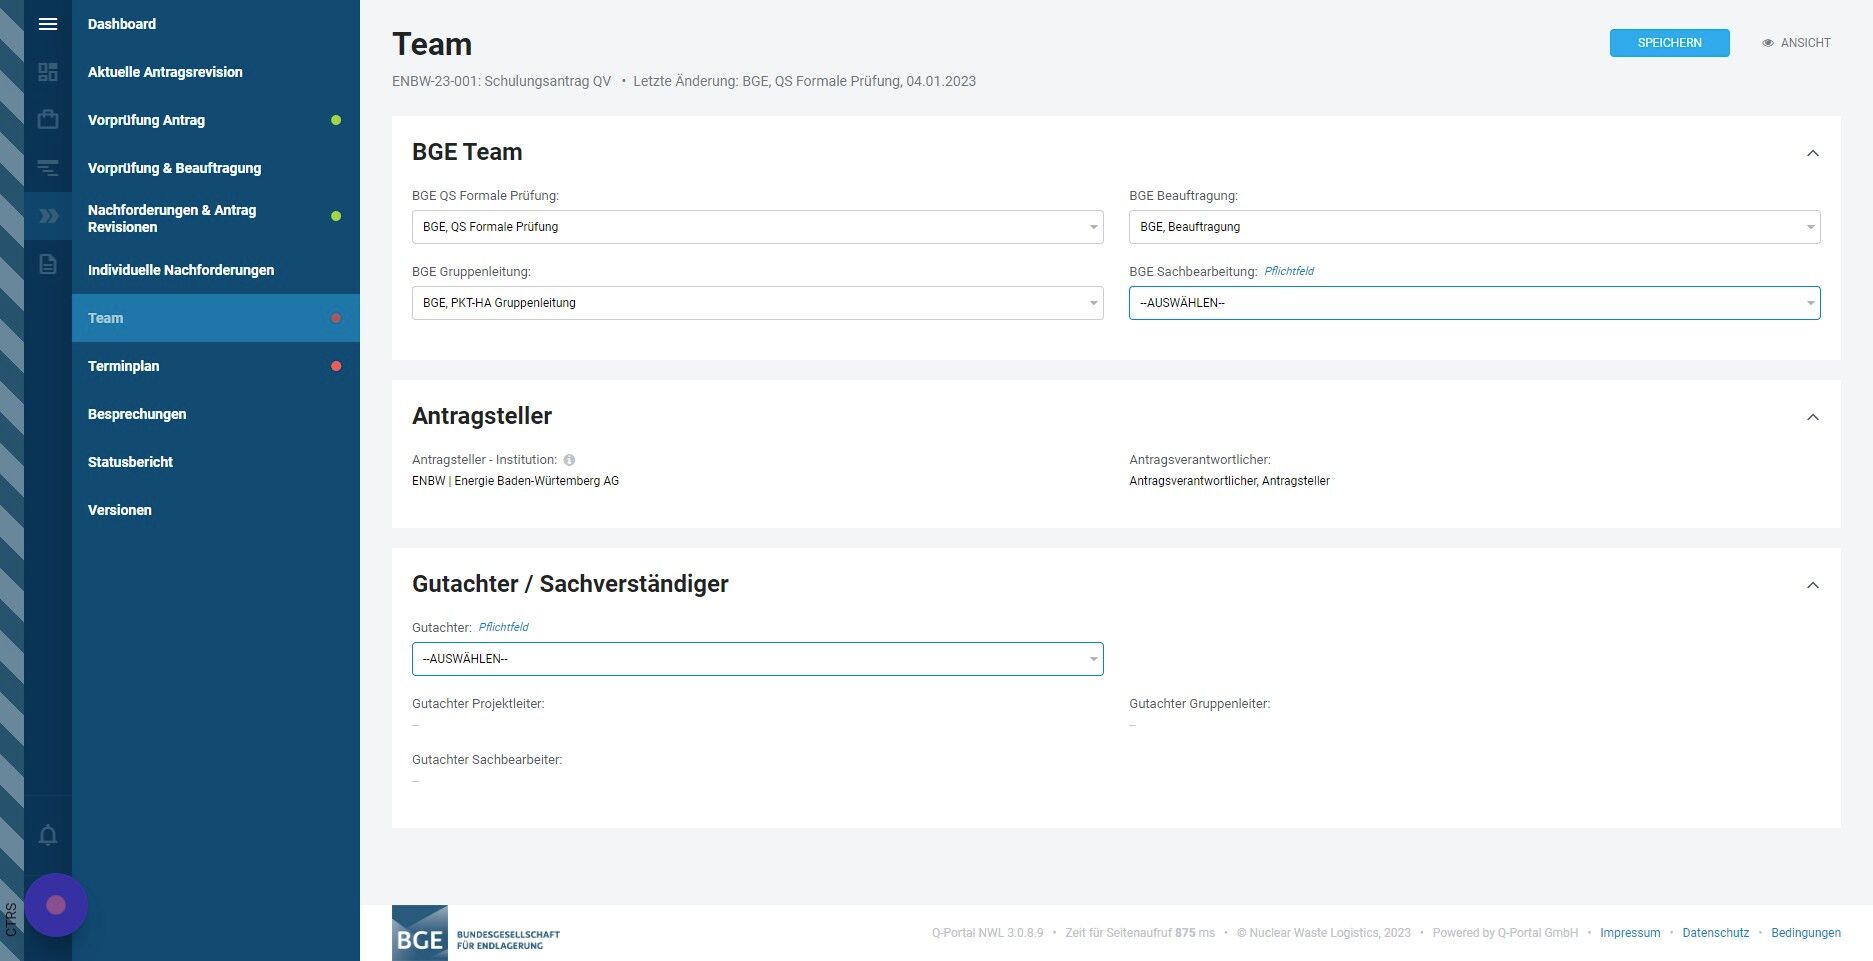
Task: Open Terminplan in the side menu
Action: click(124, 366)
